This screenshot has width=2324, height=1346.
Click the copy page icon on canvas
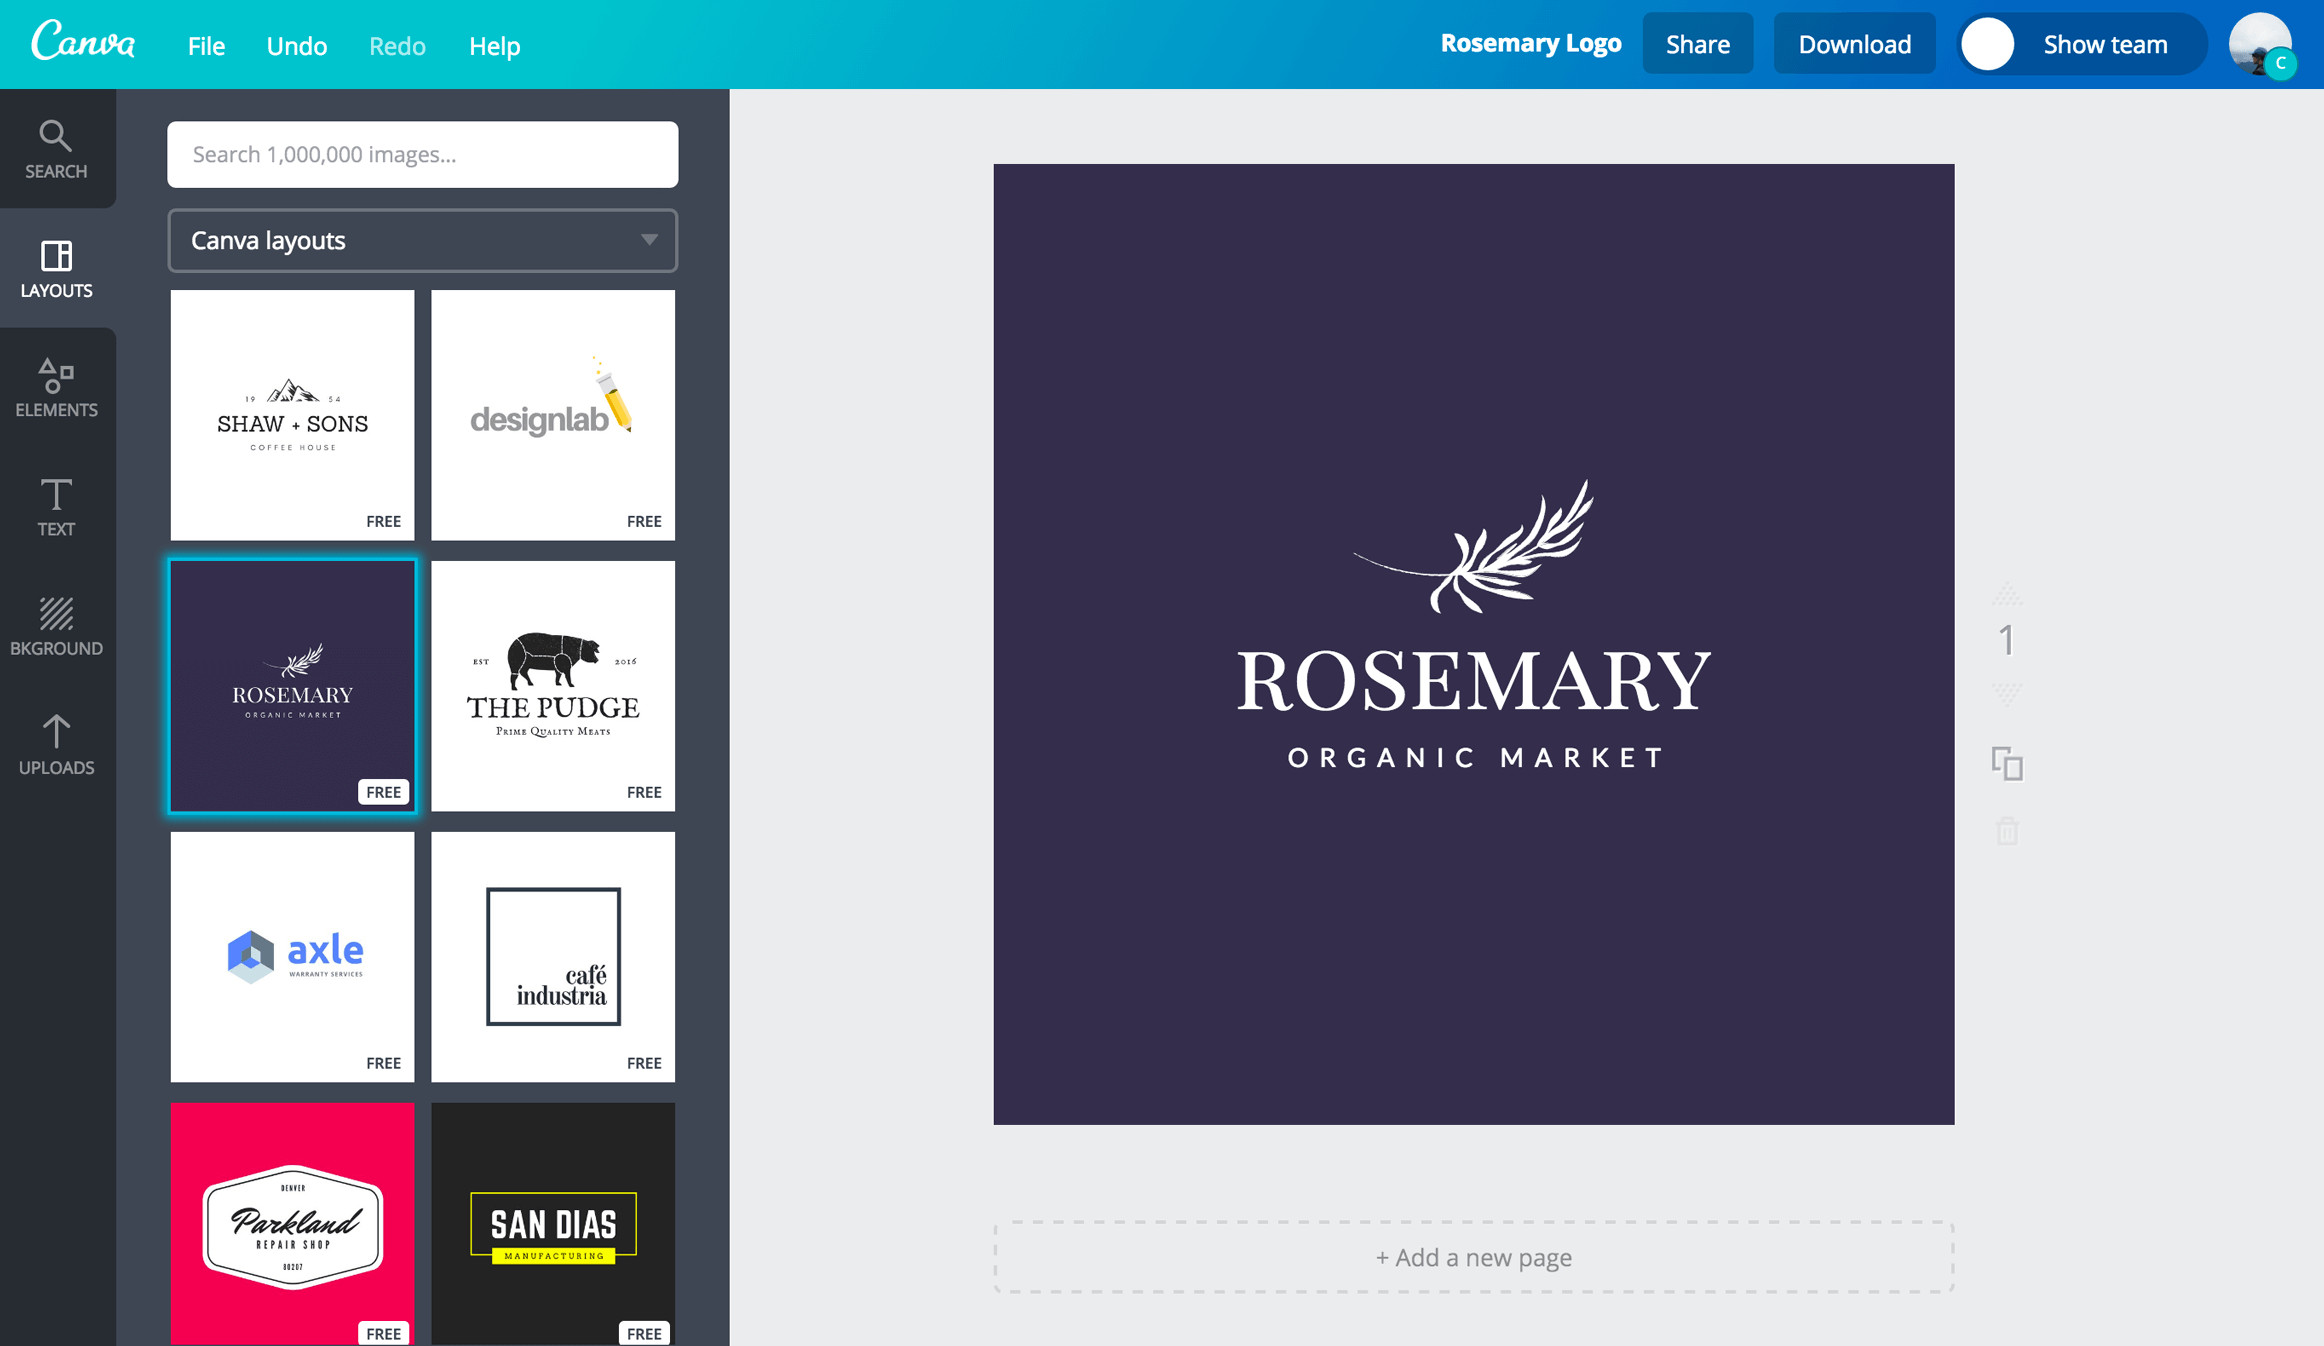[x=2007, y=763]
